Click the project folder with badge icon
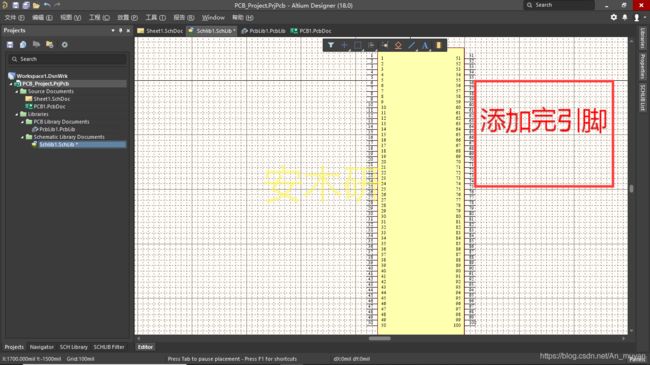The height and width of the screenshot is (365, 650). click(50, 44)
